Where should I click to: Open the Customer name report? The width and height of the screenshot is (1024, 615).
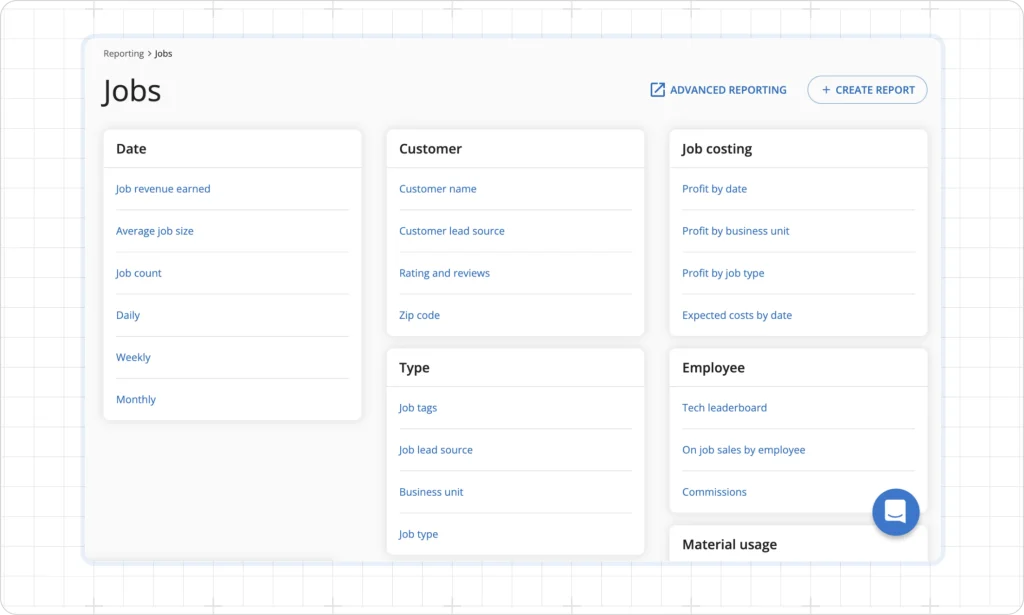coord(438,189)
